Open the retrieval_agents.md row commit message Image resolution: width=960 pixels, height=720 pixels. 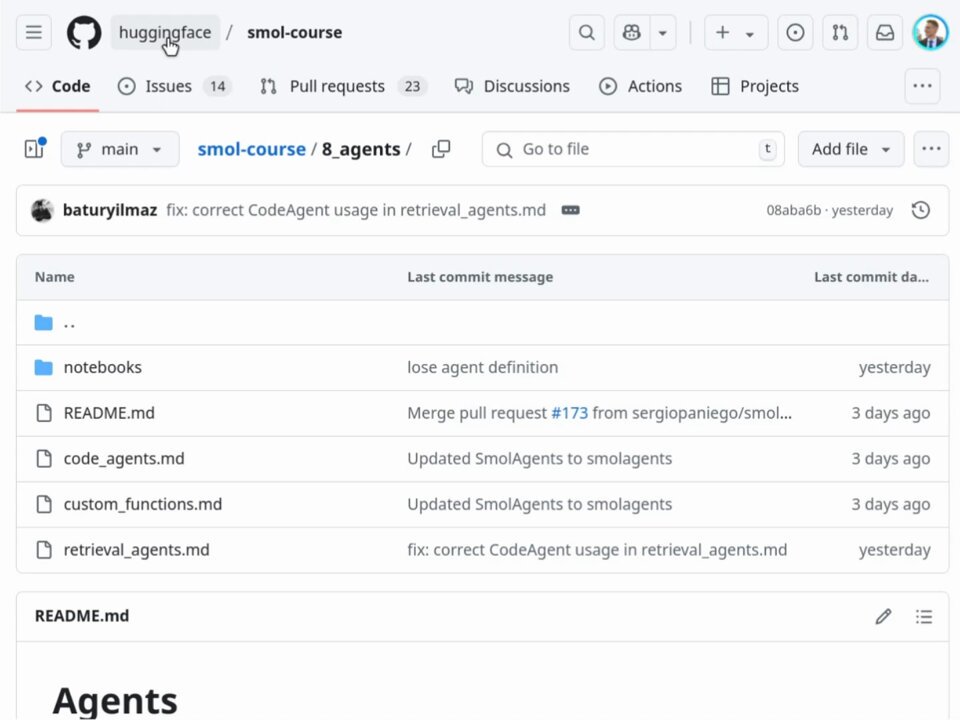coord(597,550)
